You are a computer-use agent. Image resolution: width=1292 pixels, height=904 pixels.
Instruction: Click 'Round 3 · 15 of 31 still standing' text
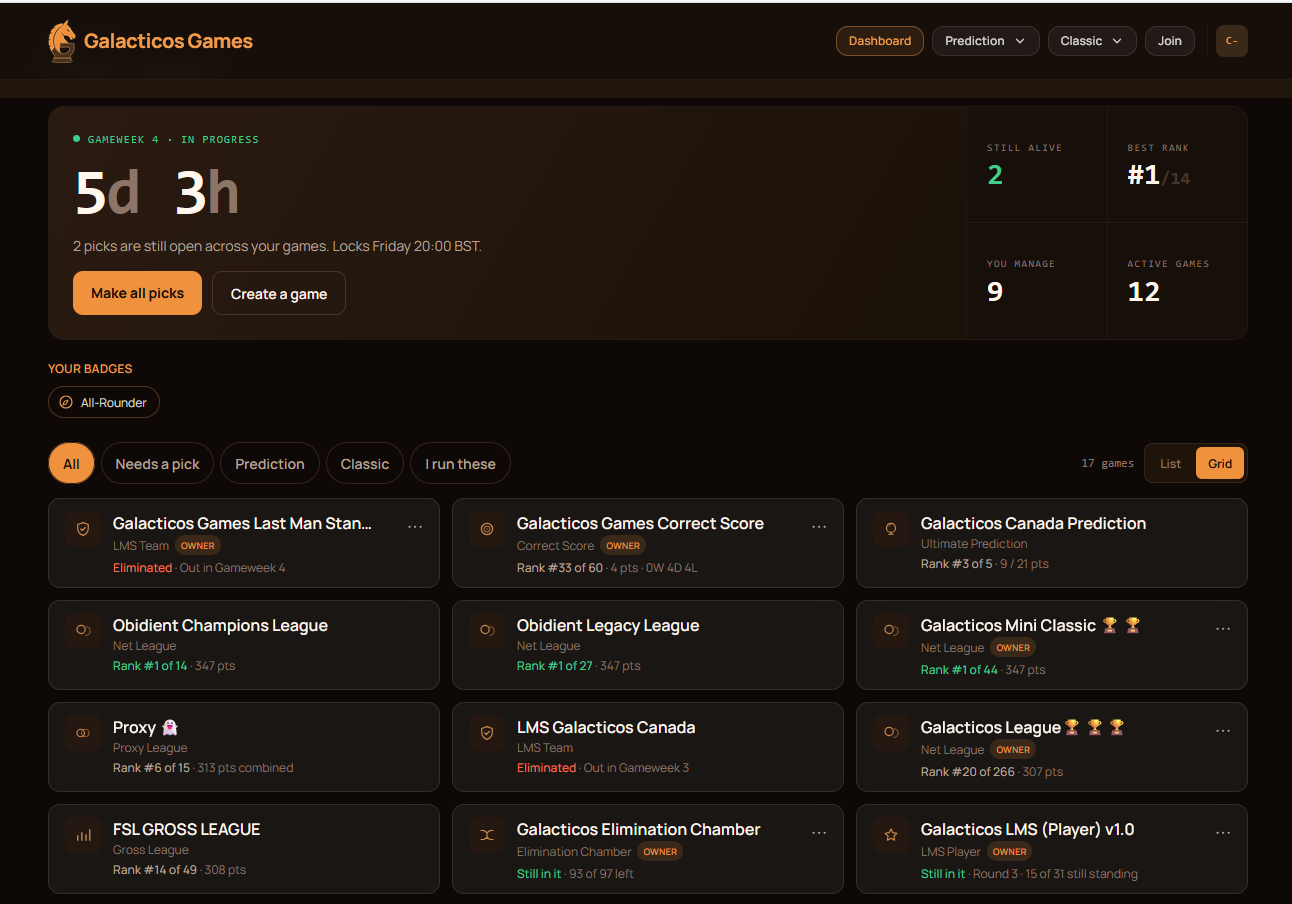click(1055, 874)
